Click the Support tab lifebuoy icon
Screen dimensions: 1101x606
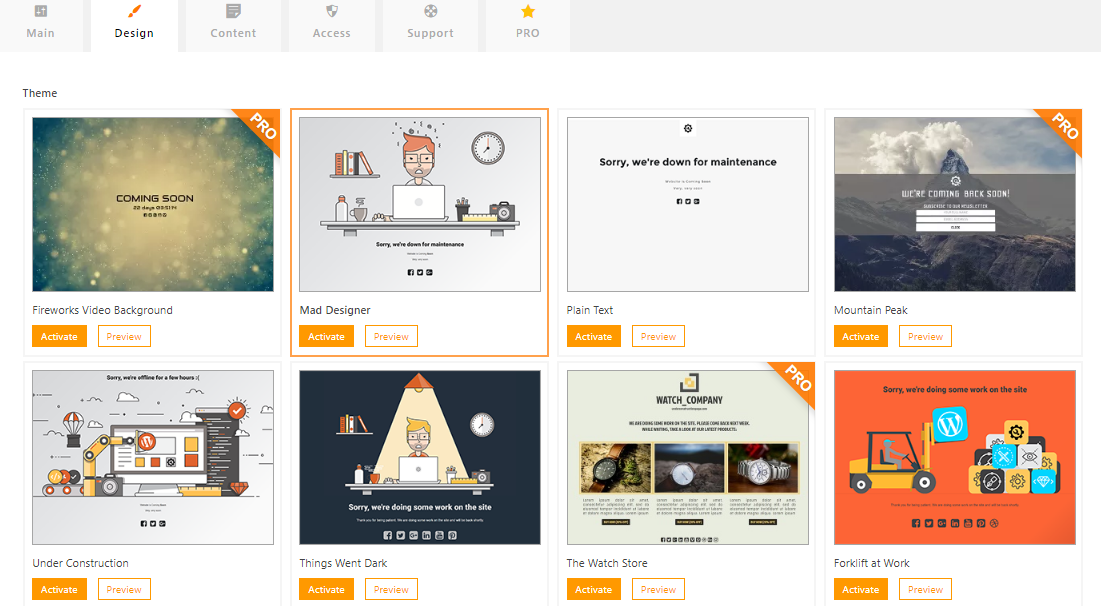coord(430,12)
